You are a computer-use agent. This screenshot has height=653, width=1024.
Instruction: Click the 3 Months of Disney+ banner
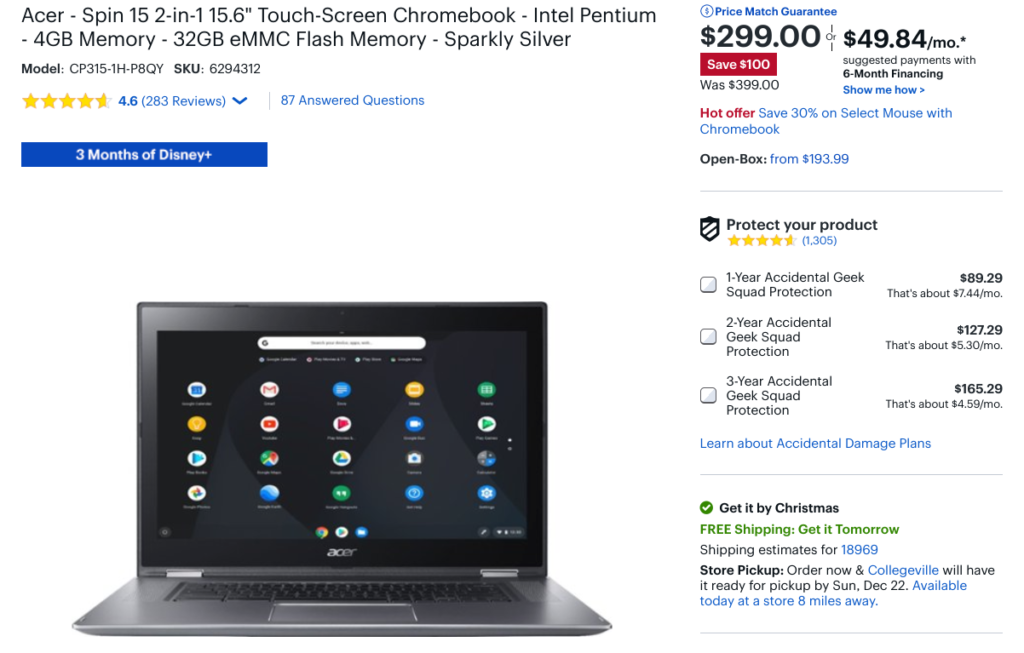coord(144,155)
